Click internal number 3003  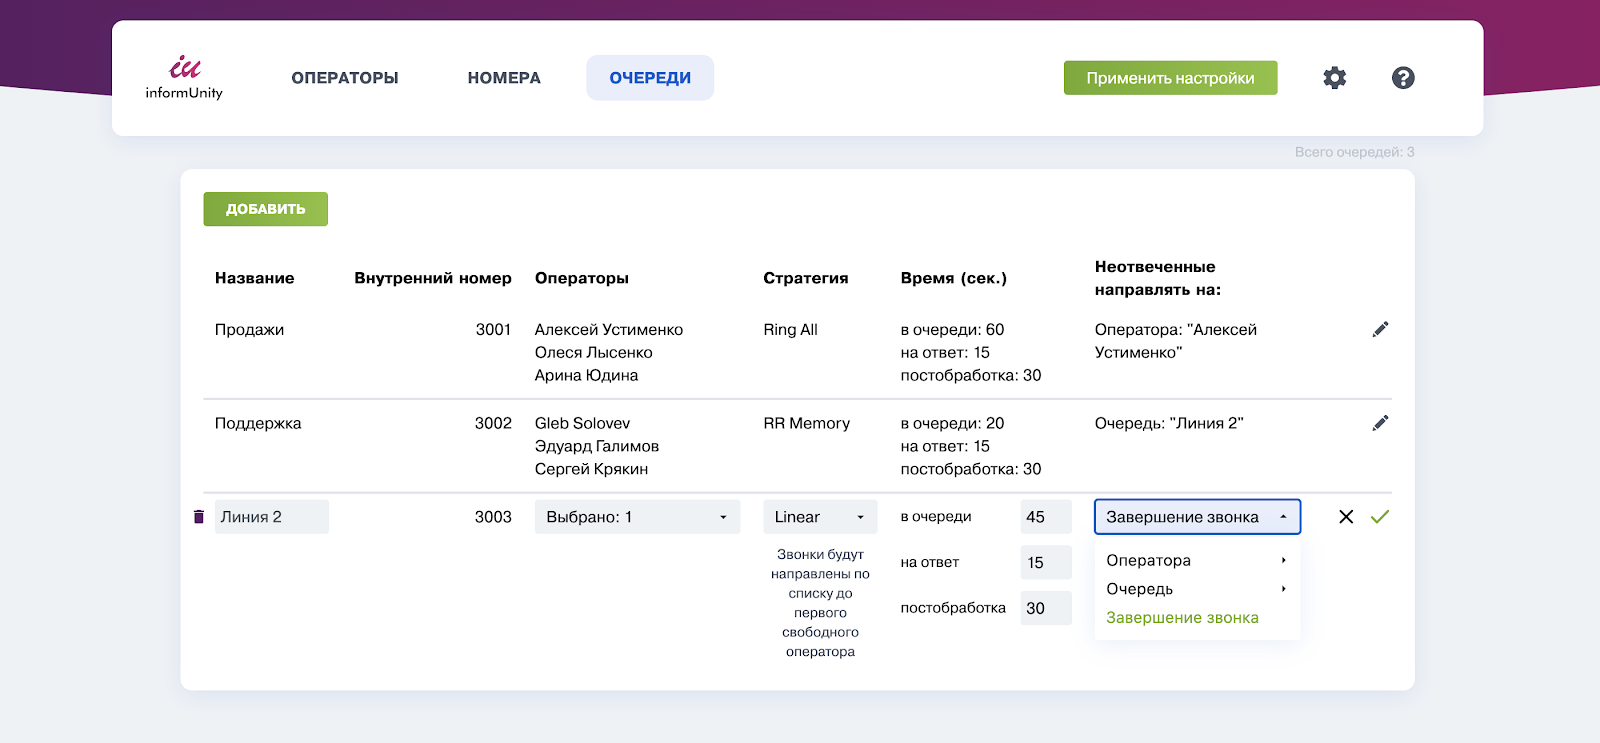(493, 517)
